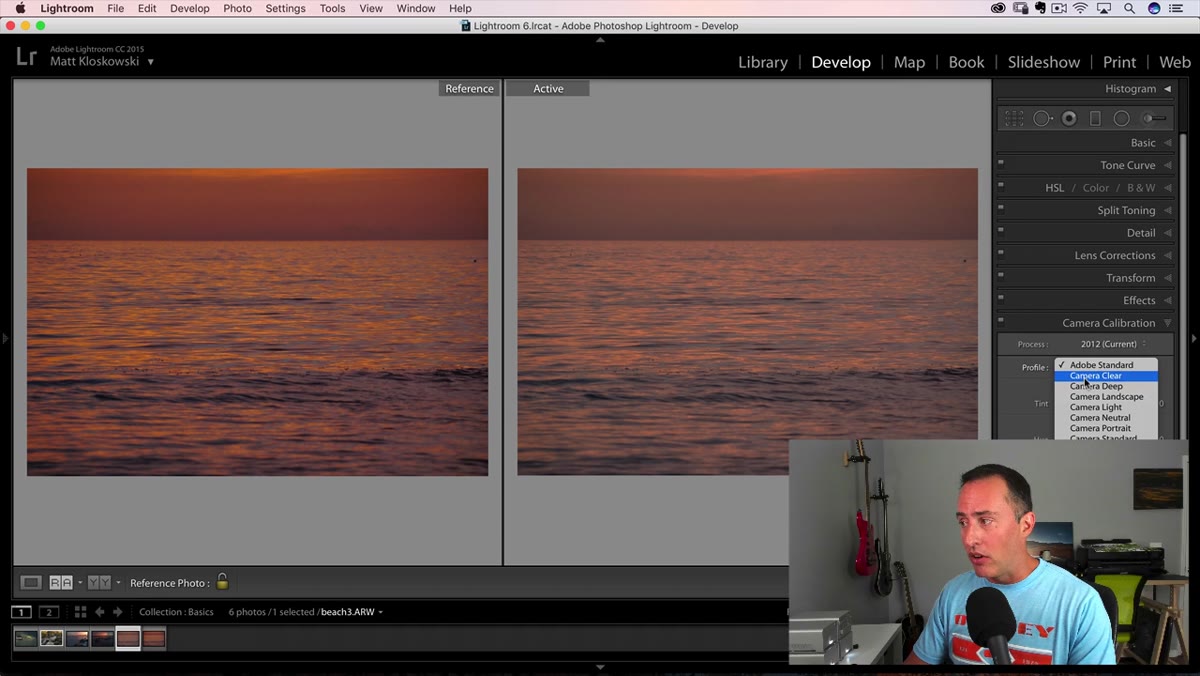Viewport: 1200px width, 676px height.
Task: Switch to the Print module
Action: tap(1119, 62)
